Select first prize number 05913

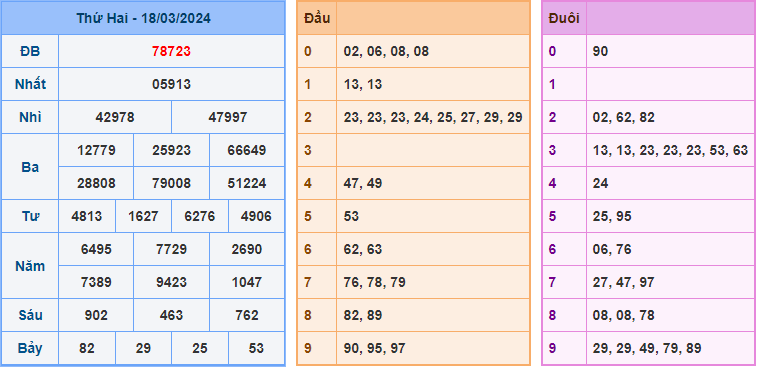point(171,85)
